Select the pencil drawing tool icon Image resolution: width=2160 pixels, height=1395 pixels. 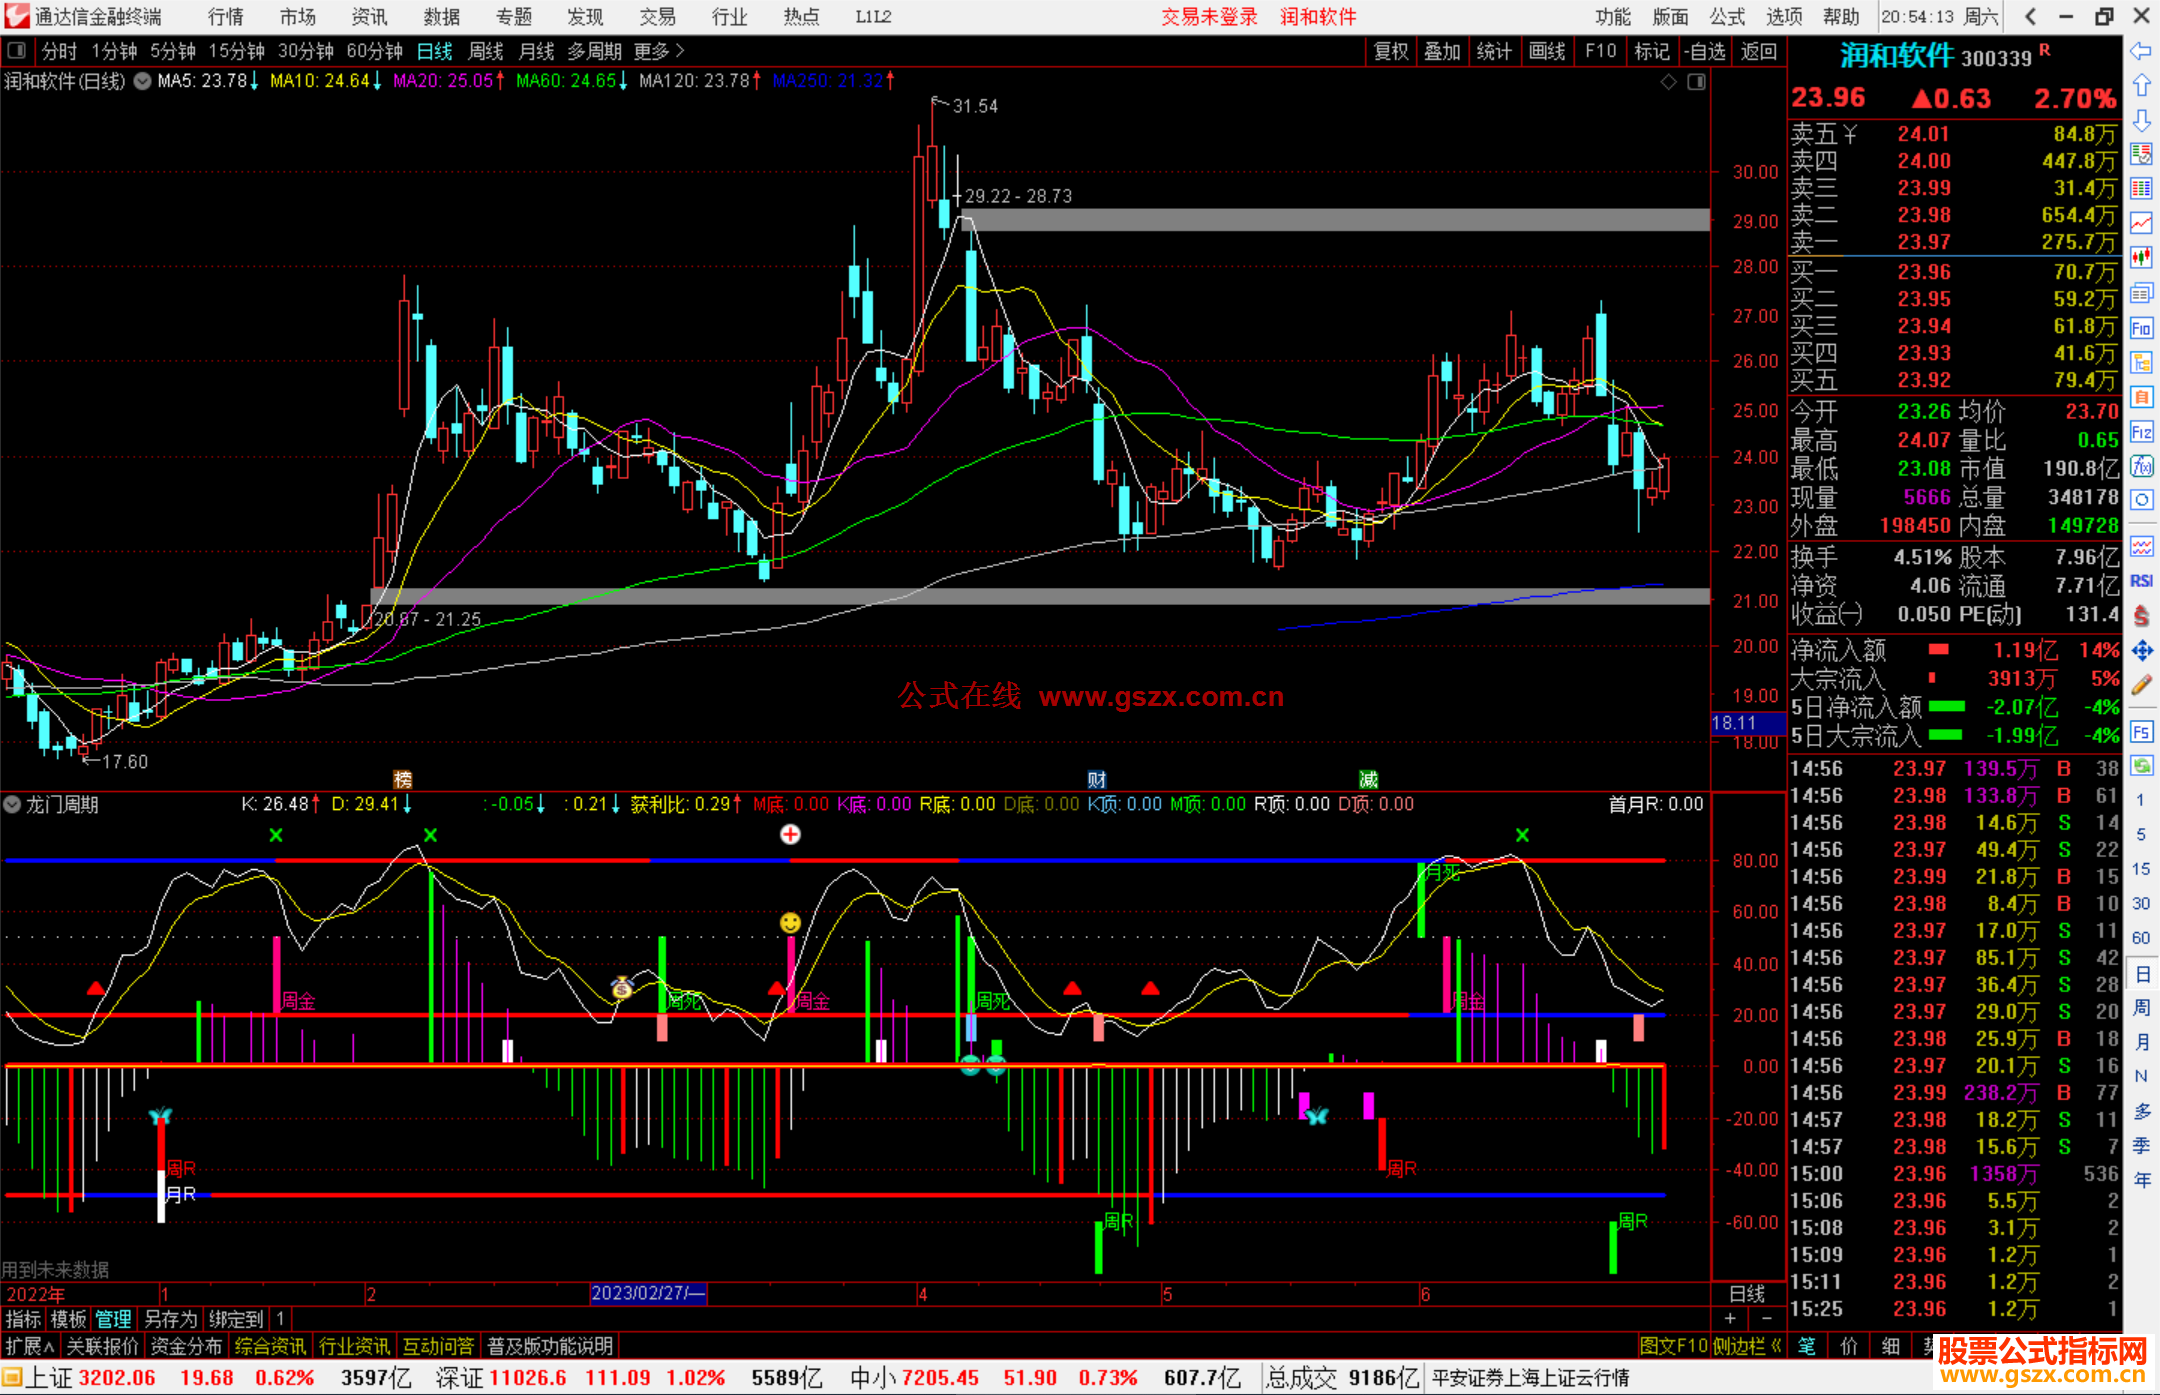2141,686
